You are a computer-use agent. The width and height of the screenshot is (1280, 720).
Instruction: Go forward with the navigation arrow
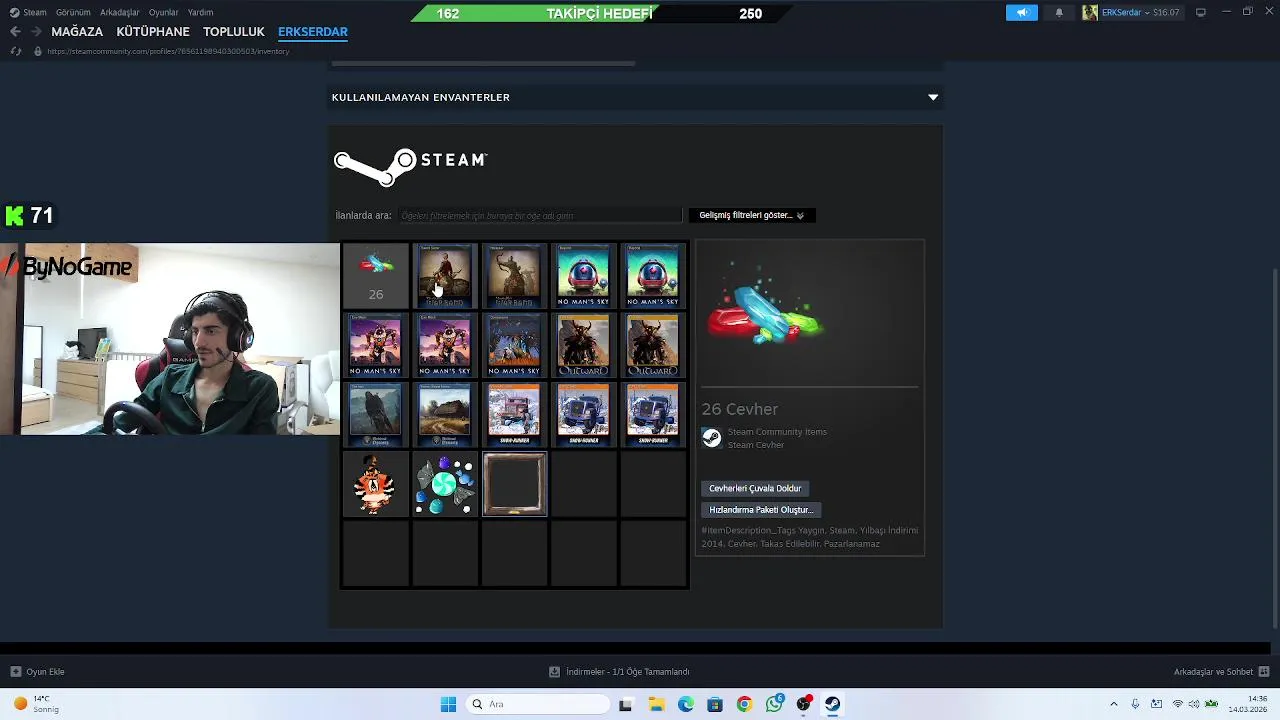point(36,32)
